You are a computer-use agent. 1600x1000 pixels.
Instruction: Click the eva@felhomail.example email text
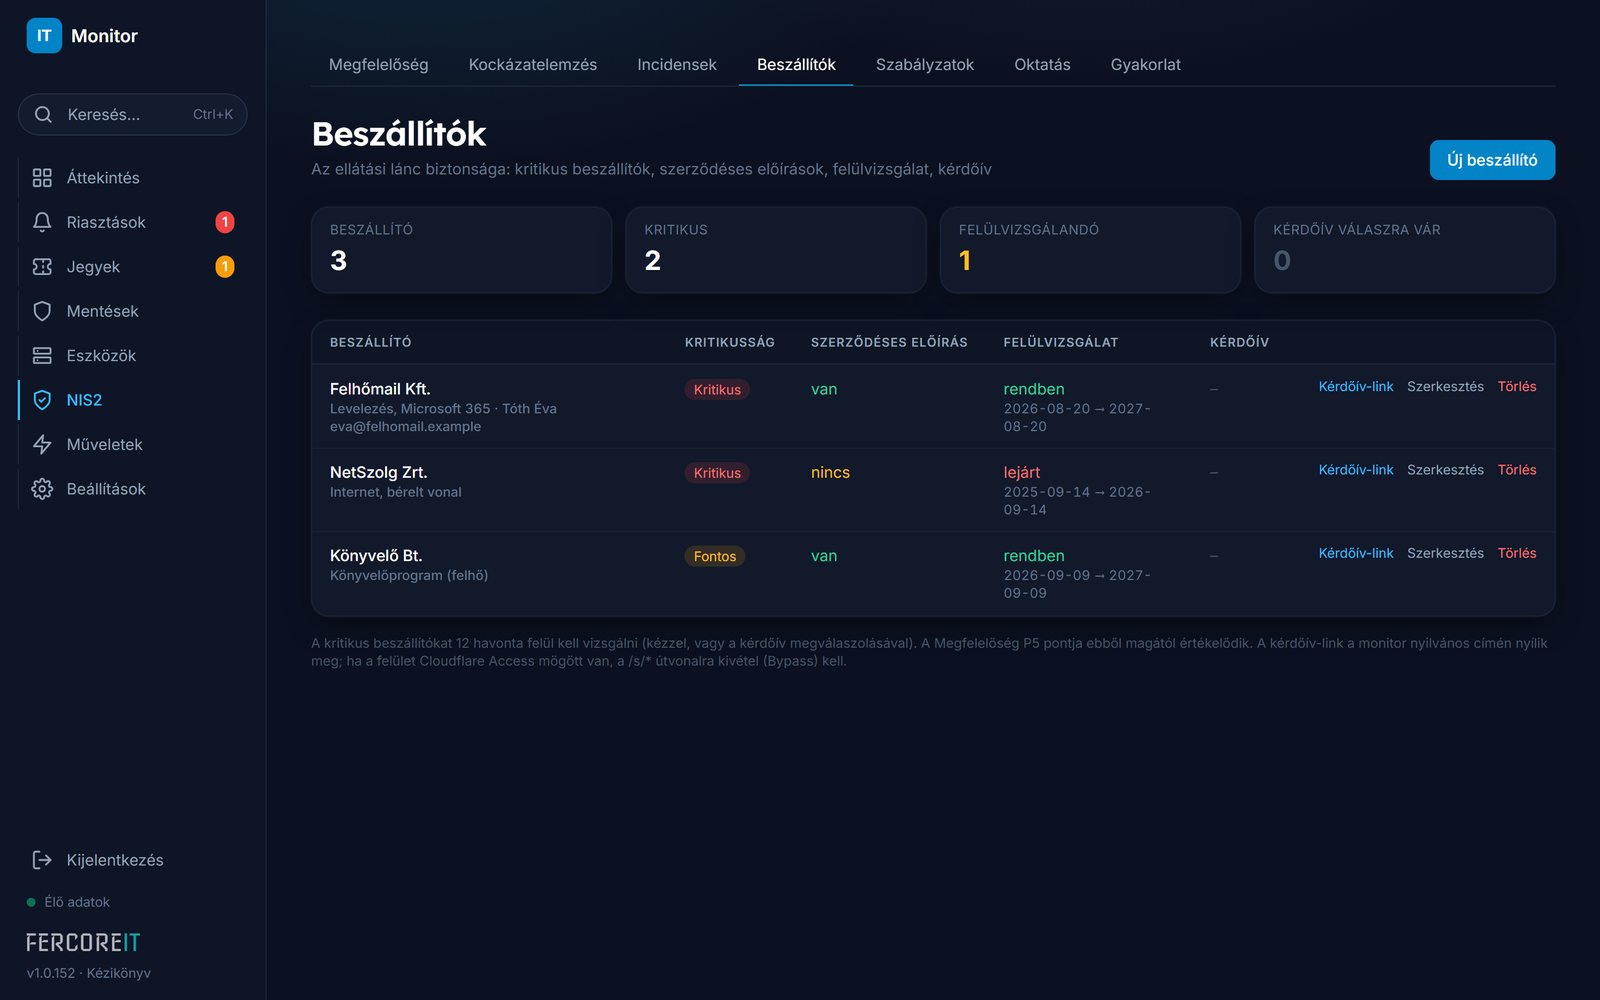[x=405, y=427]
